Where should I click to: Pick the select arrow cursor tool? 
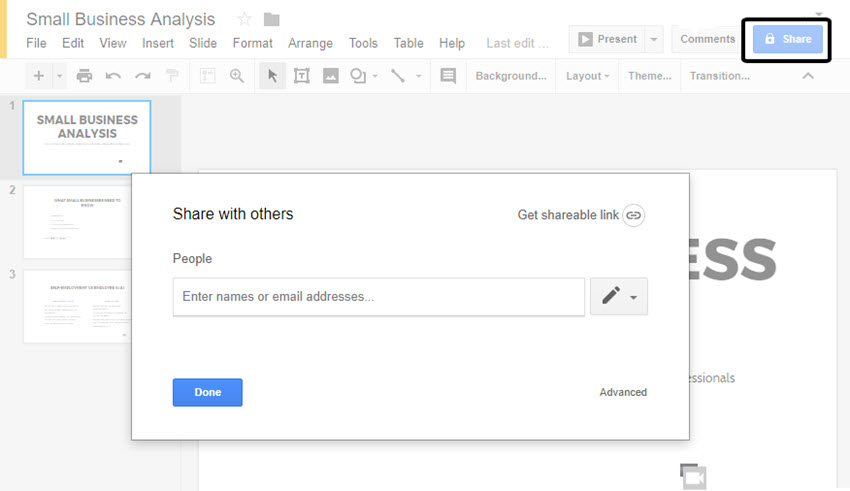pos(272,76)
